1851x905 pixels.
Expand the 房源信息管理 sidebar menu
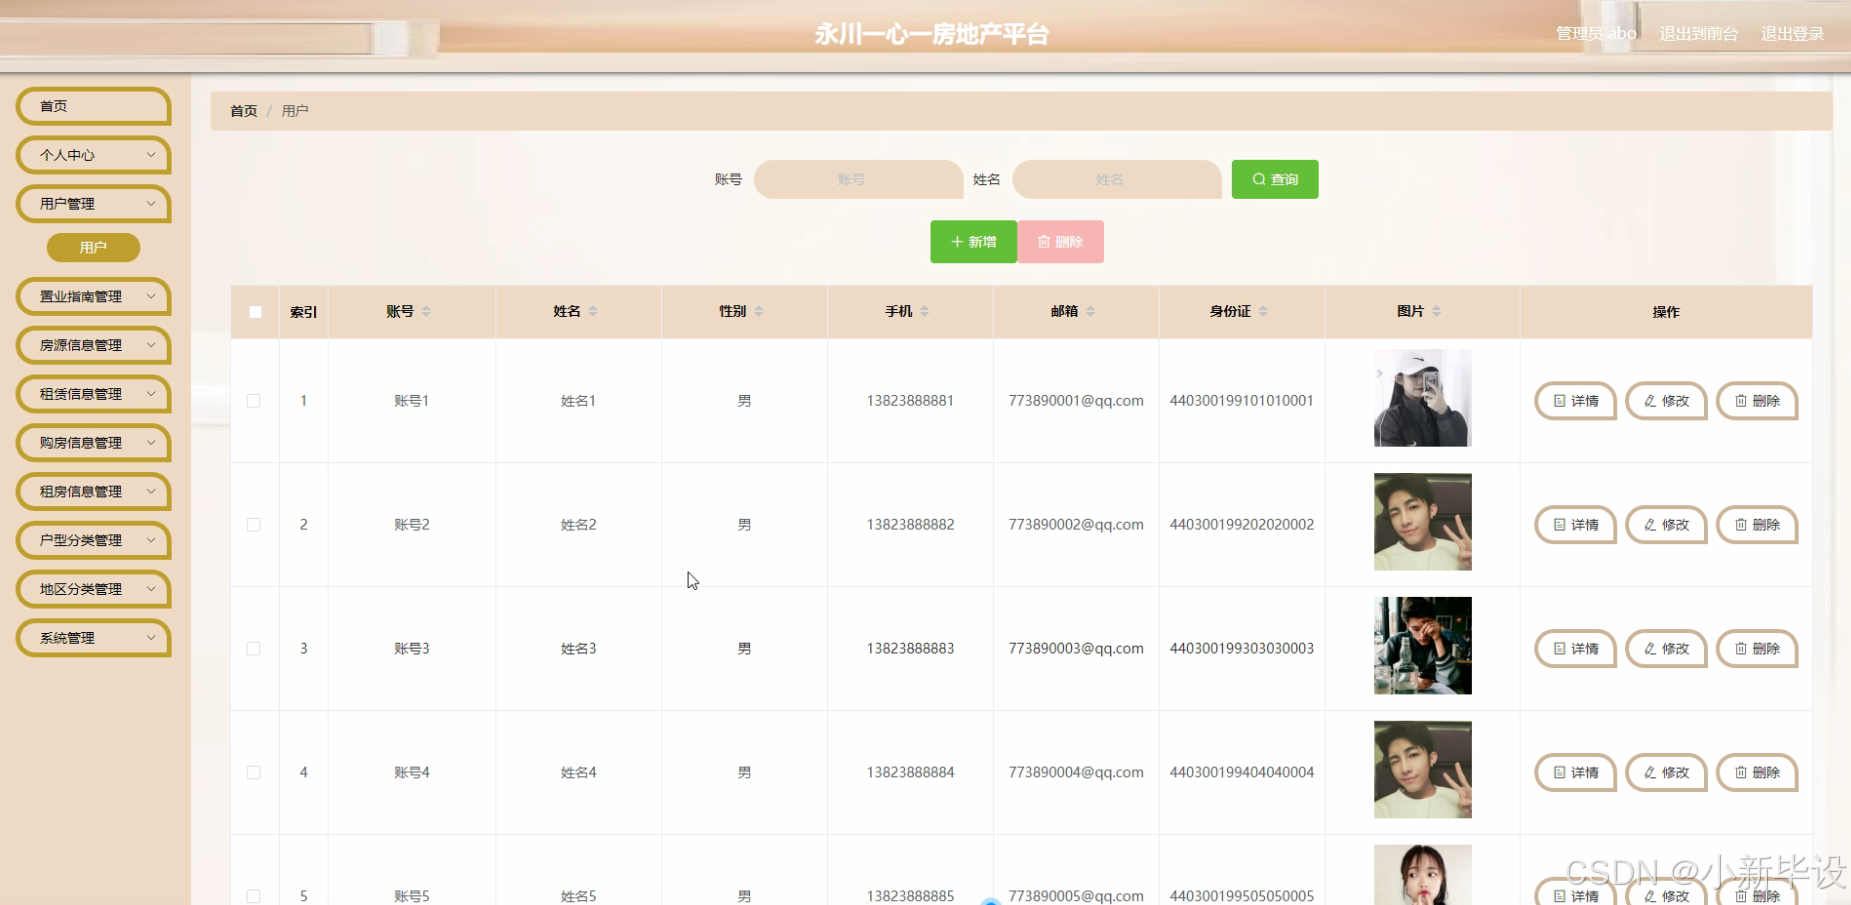94,346
